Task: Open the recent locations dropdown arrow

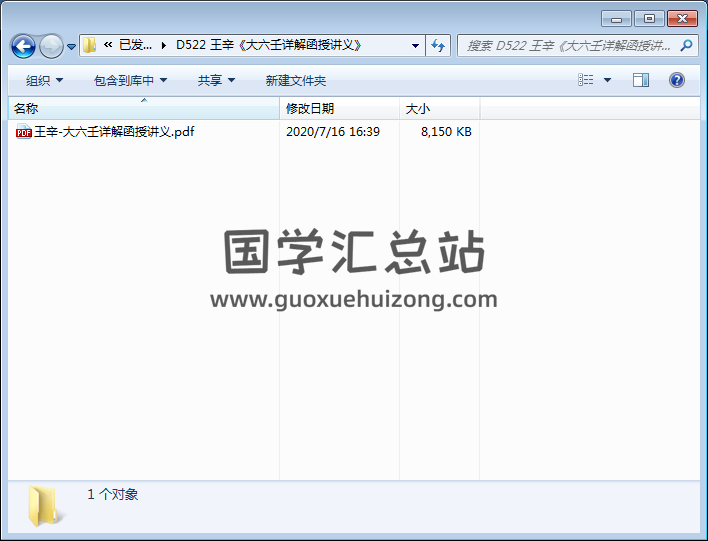Action: [71, 46]
